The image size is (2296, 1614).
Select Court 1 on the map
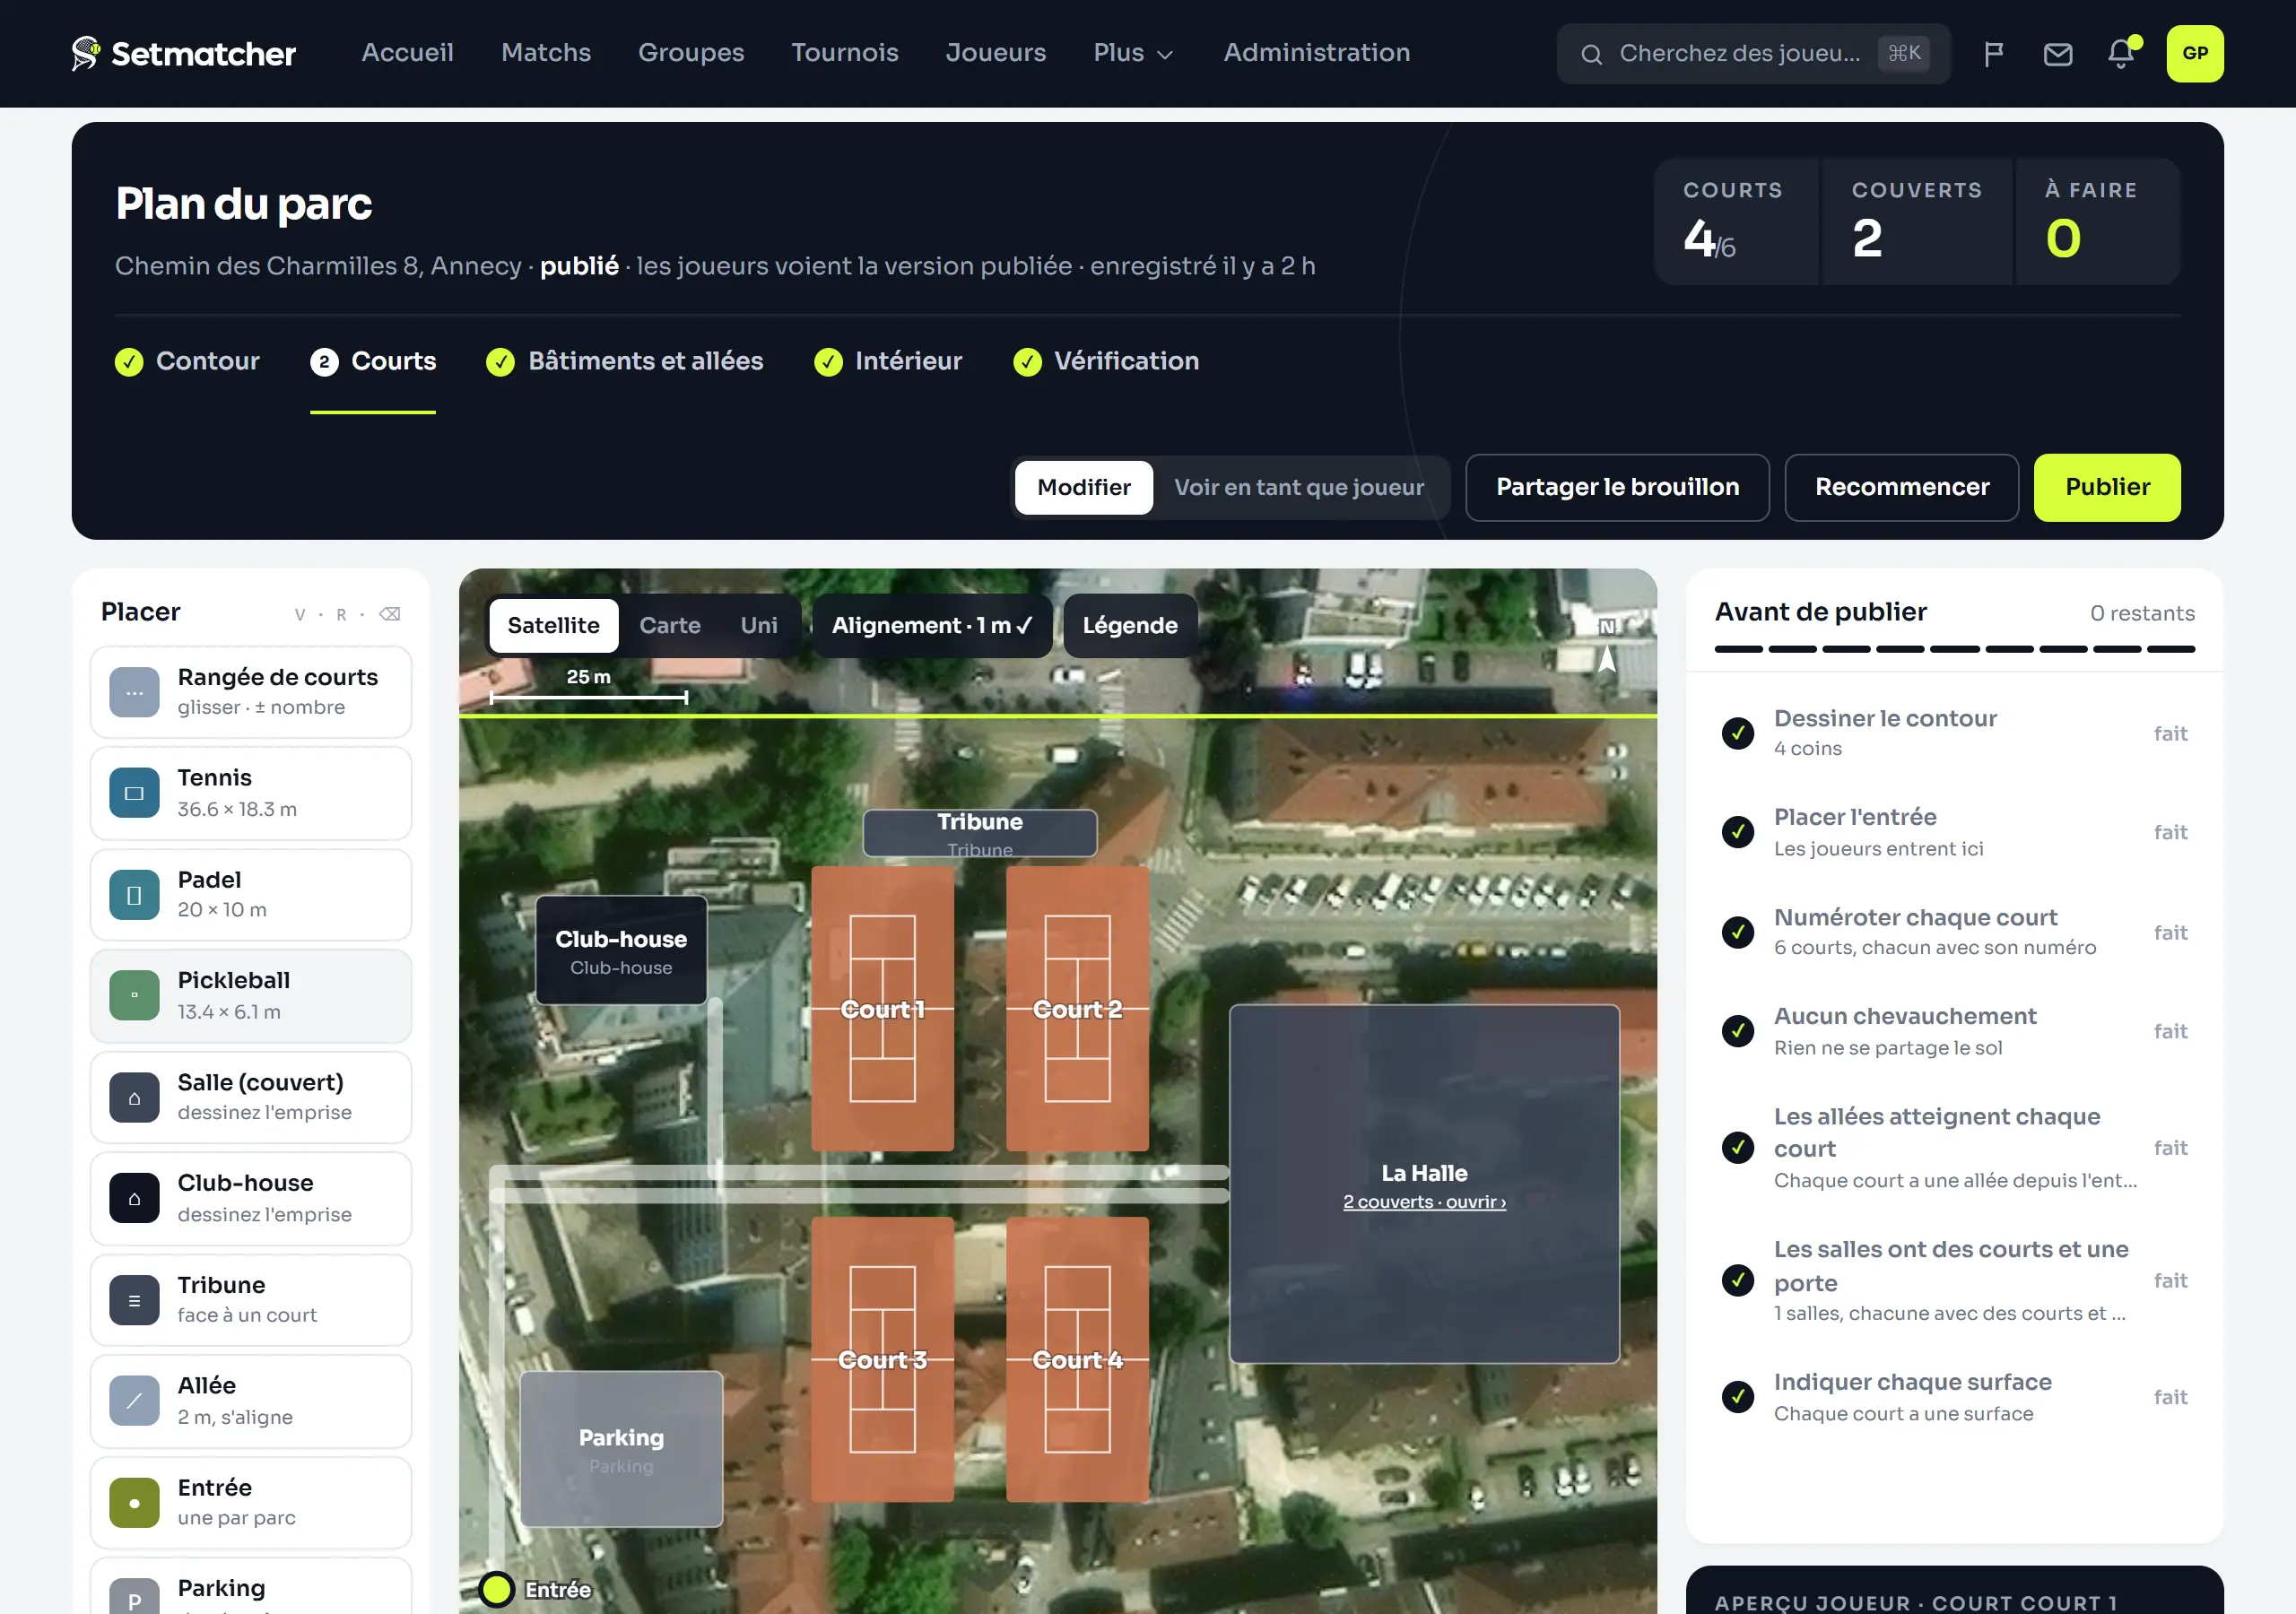coord(882,1008)
